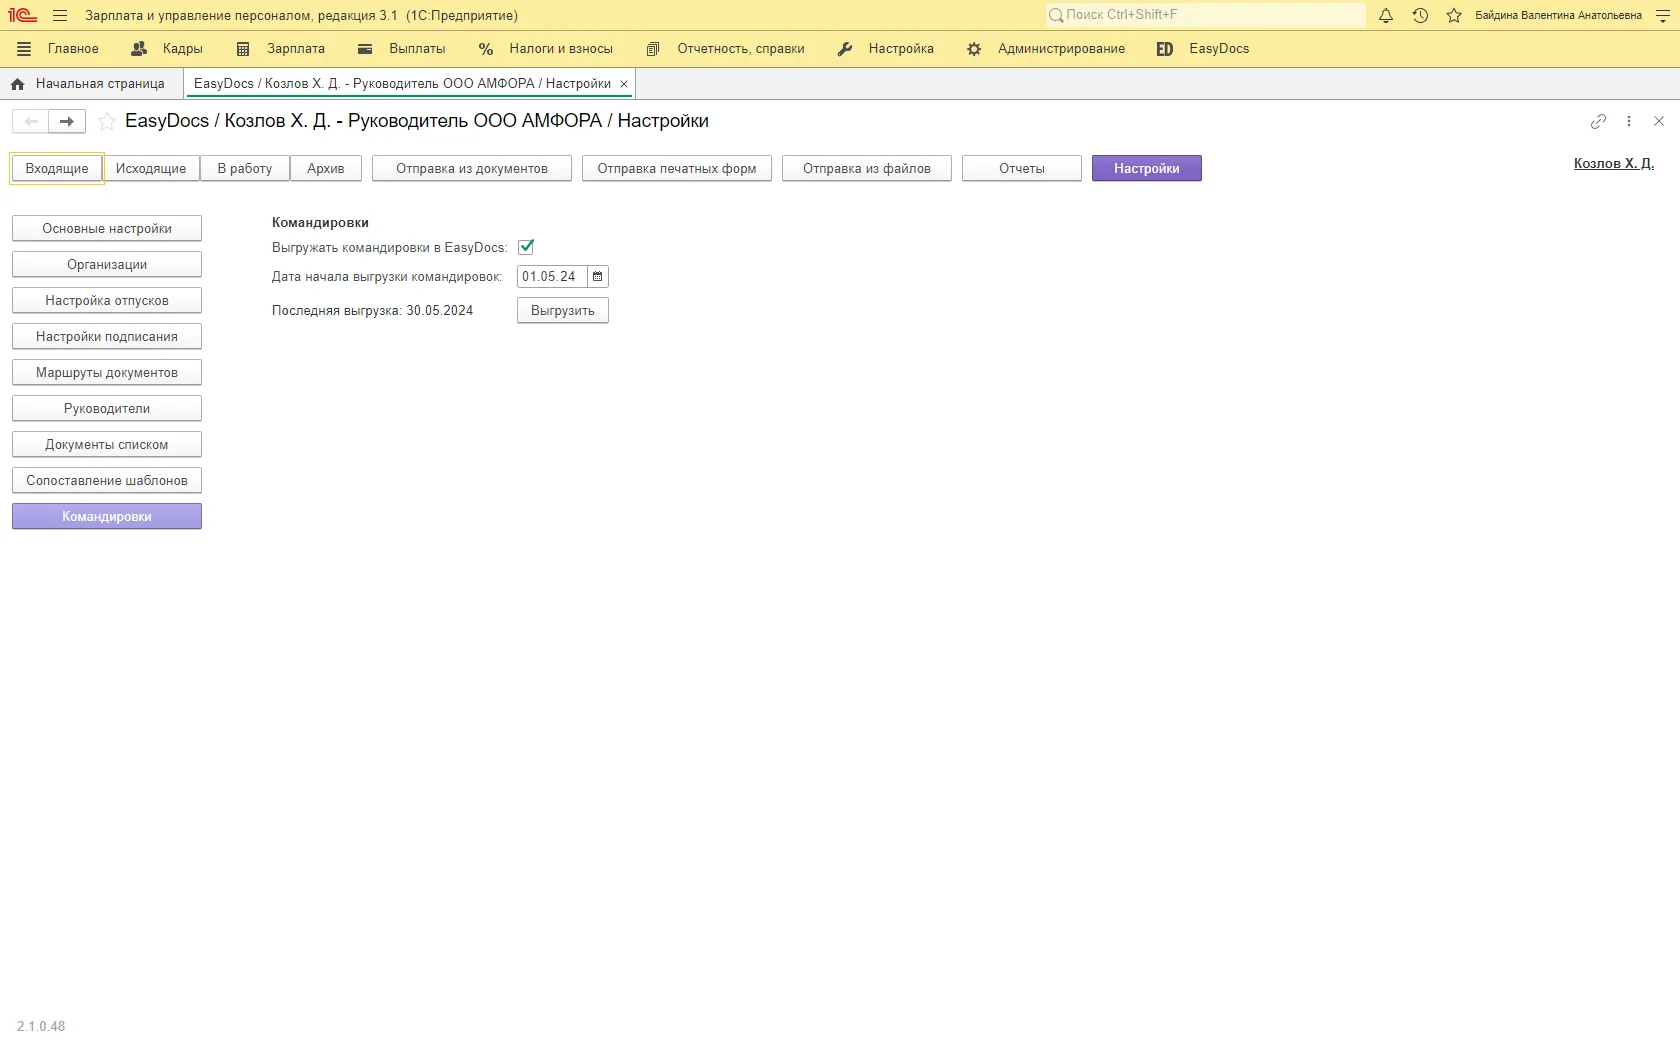Image resolution: width=1680 pixels, height=1050 pixels.
Task: Add page to favorites star icon
Action: click(x=107, y=122)
